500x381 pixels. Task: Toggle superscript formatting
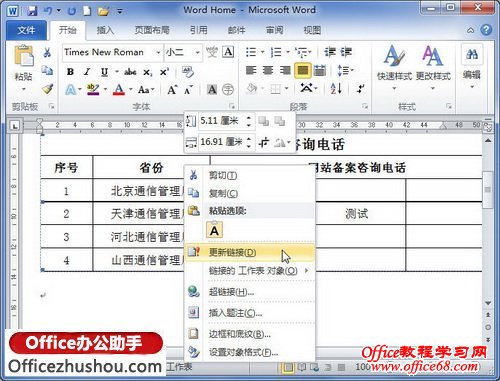(164, 72)
